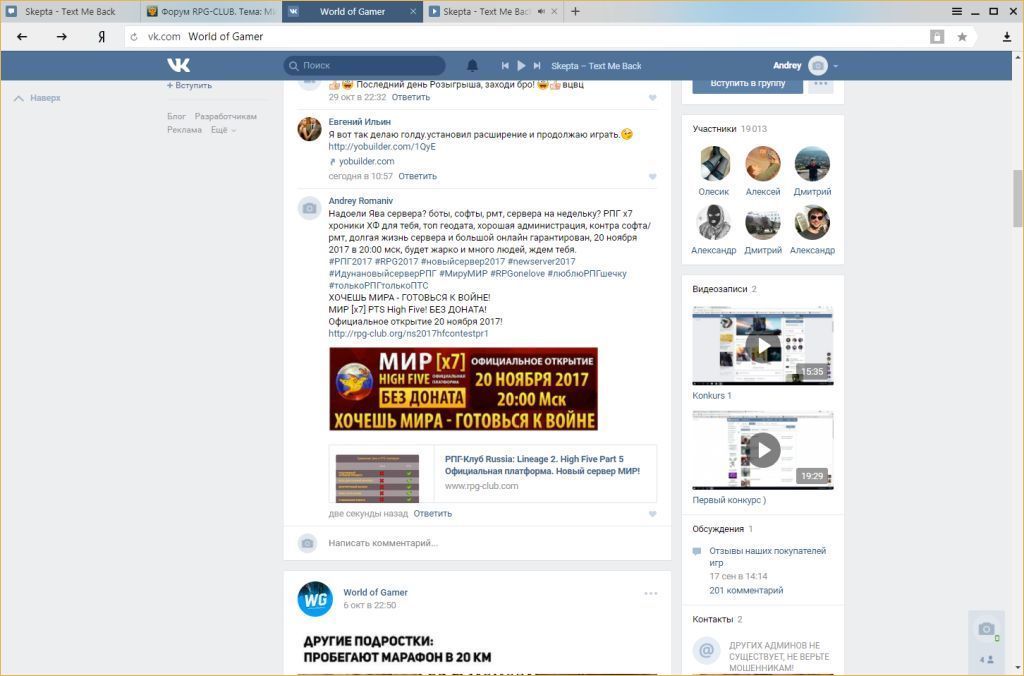Focus the VK Поиск search field
Viewport: 1024px width, 676px height.
(364, 65)
